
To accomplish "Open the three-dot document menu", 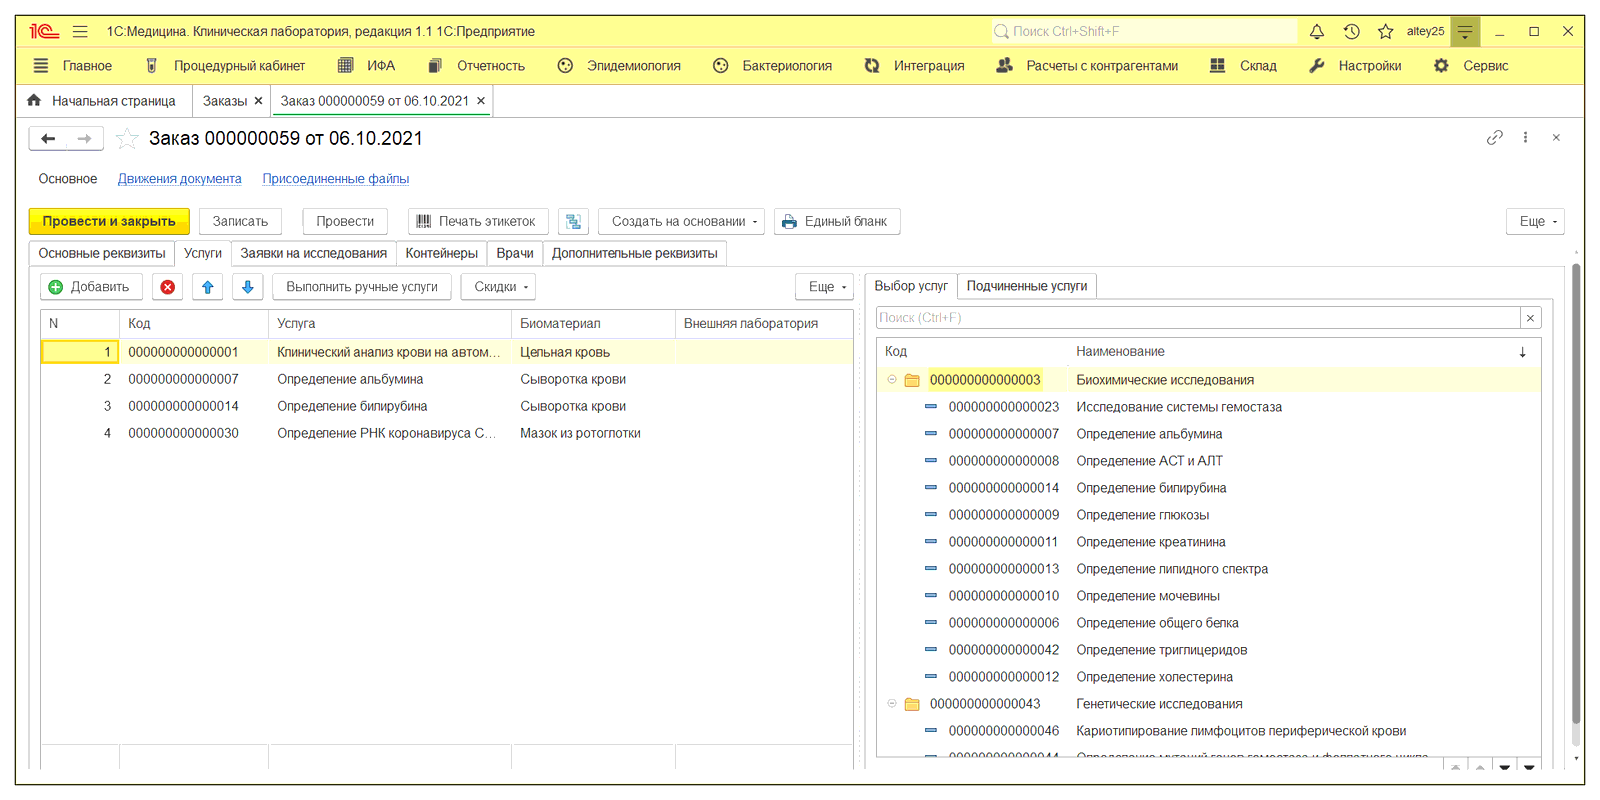I will coord(1525,137).
